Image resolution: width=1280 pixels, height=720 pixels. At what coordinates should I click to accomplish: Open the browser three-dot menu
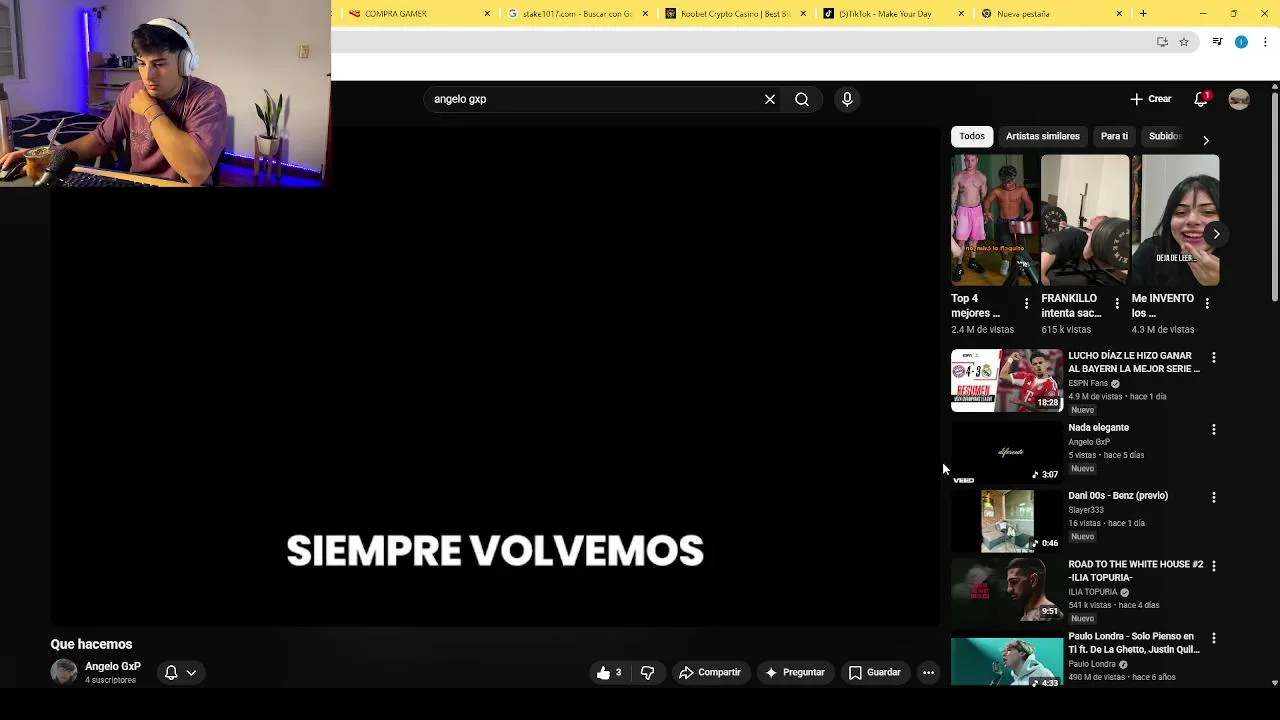click(x=1265, y=42)
